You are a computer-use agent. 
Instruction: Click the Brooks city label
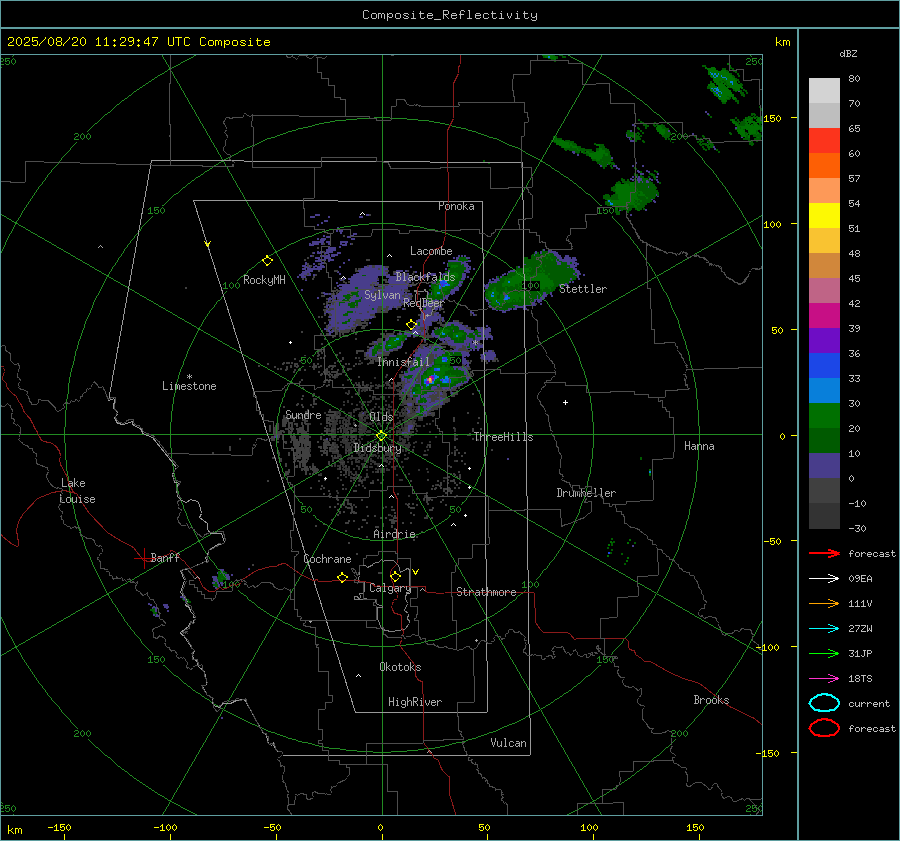[x=711, y=700]
